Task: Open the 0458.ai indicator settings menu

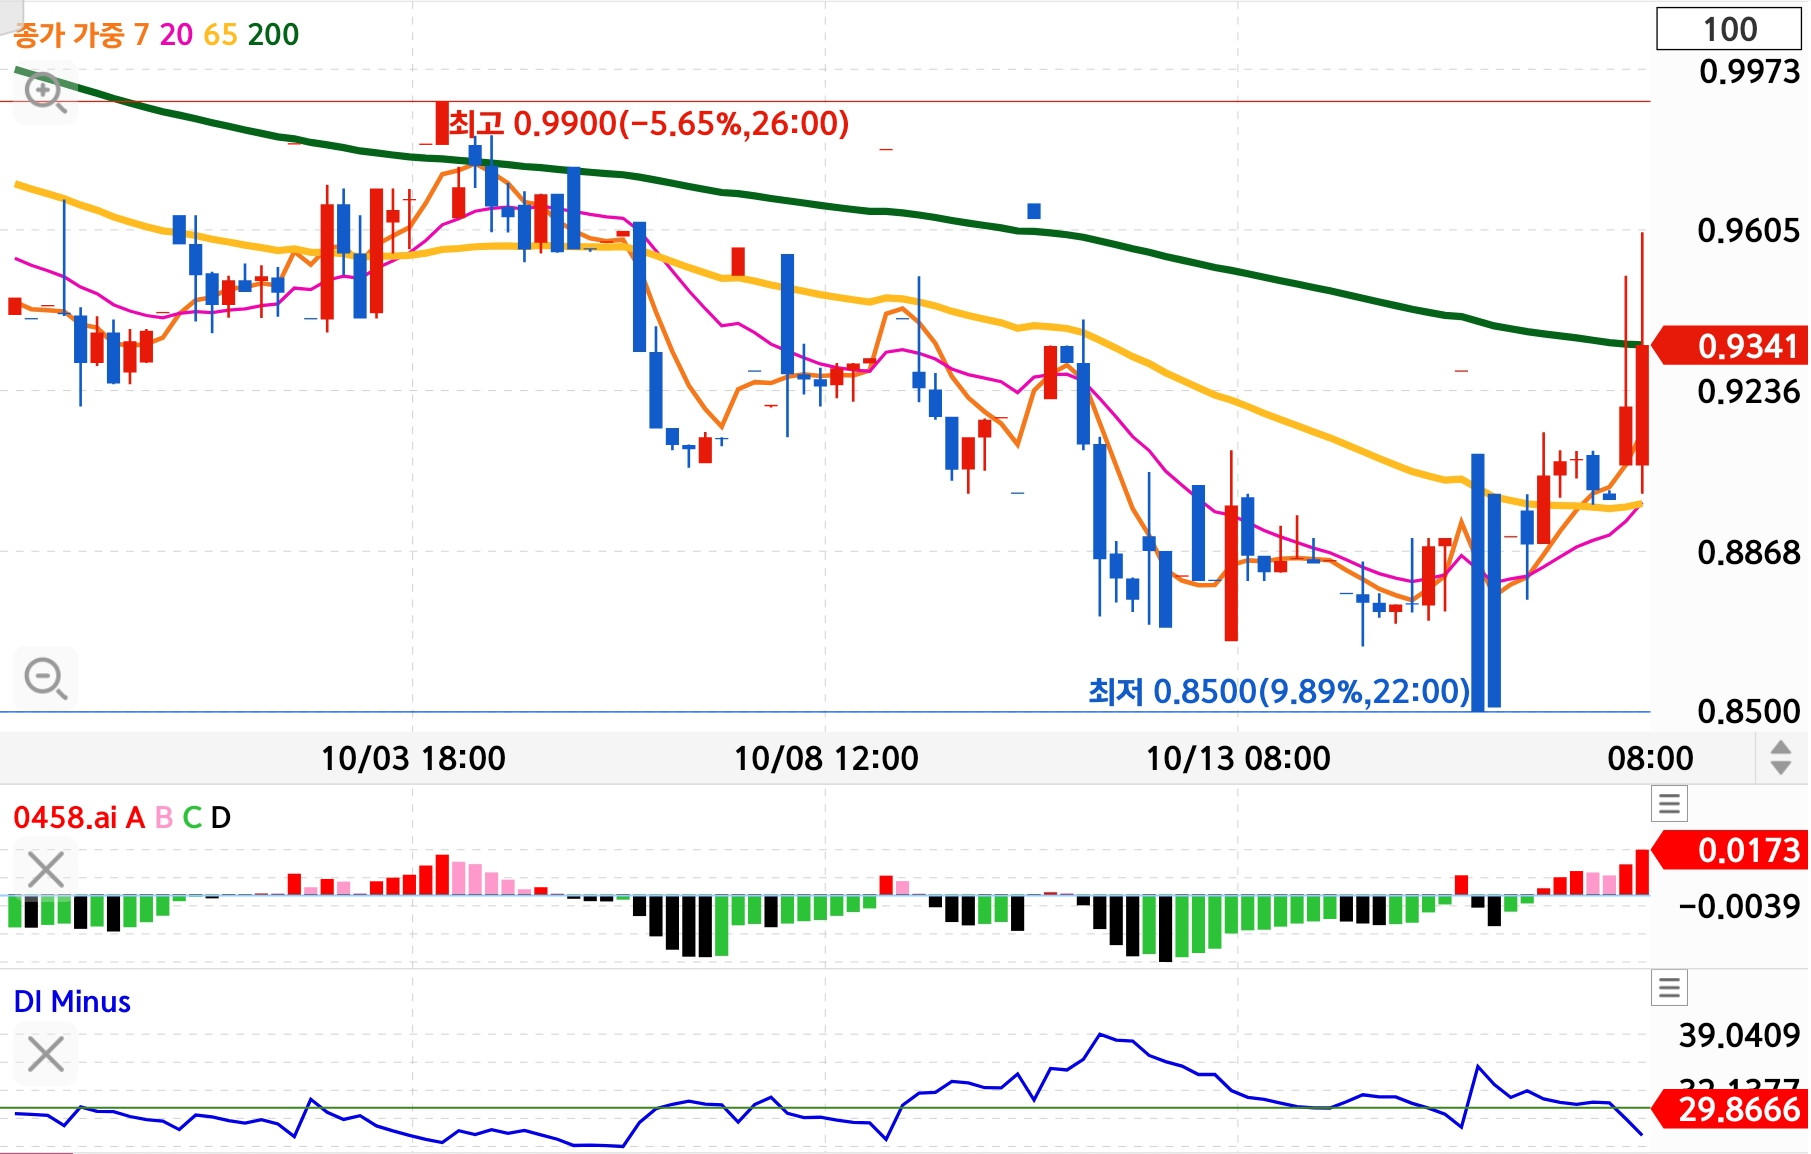Action: (x=1669, y=803)
